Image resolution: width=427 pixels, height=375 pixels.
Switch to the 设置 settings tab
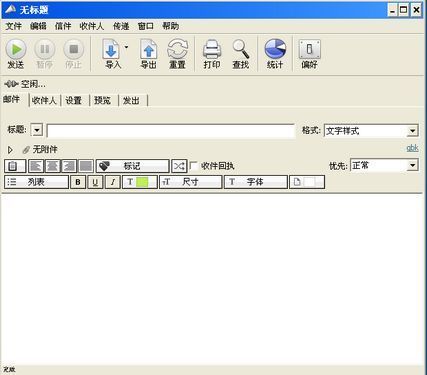74,100
